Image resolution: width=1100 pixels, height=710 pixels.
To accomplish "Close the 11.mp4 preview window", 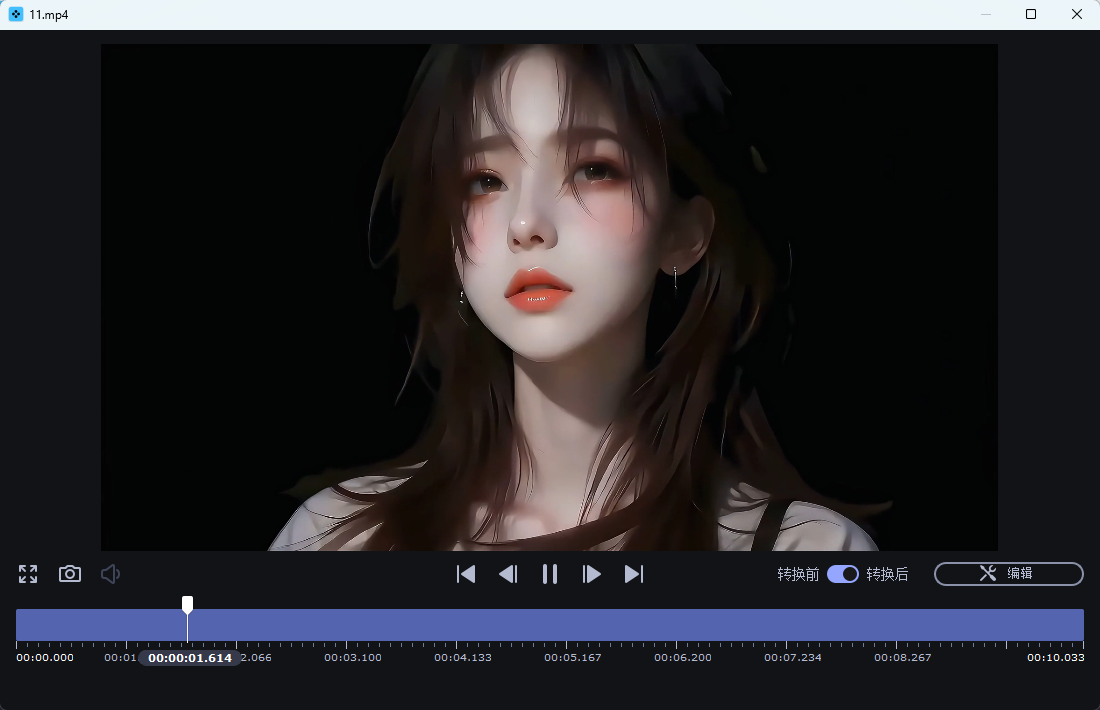I will coord(1077,14).
